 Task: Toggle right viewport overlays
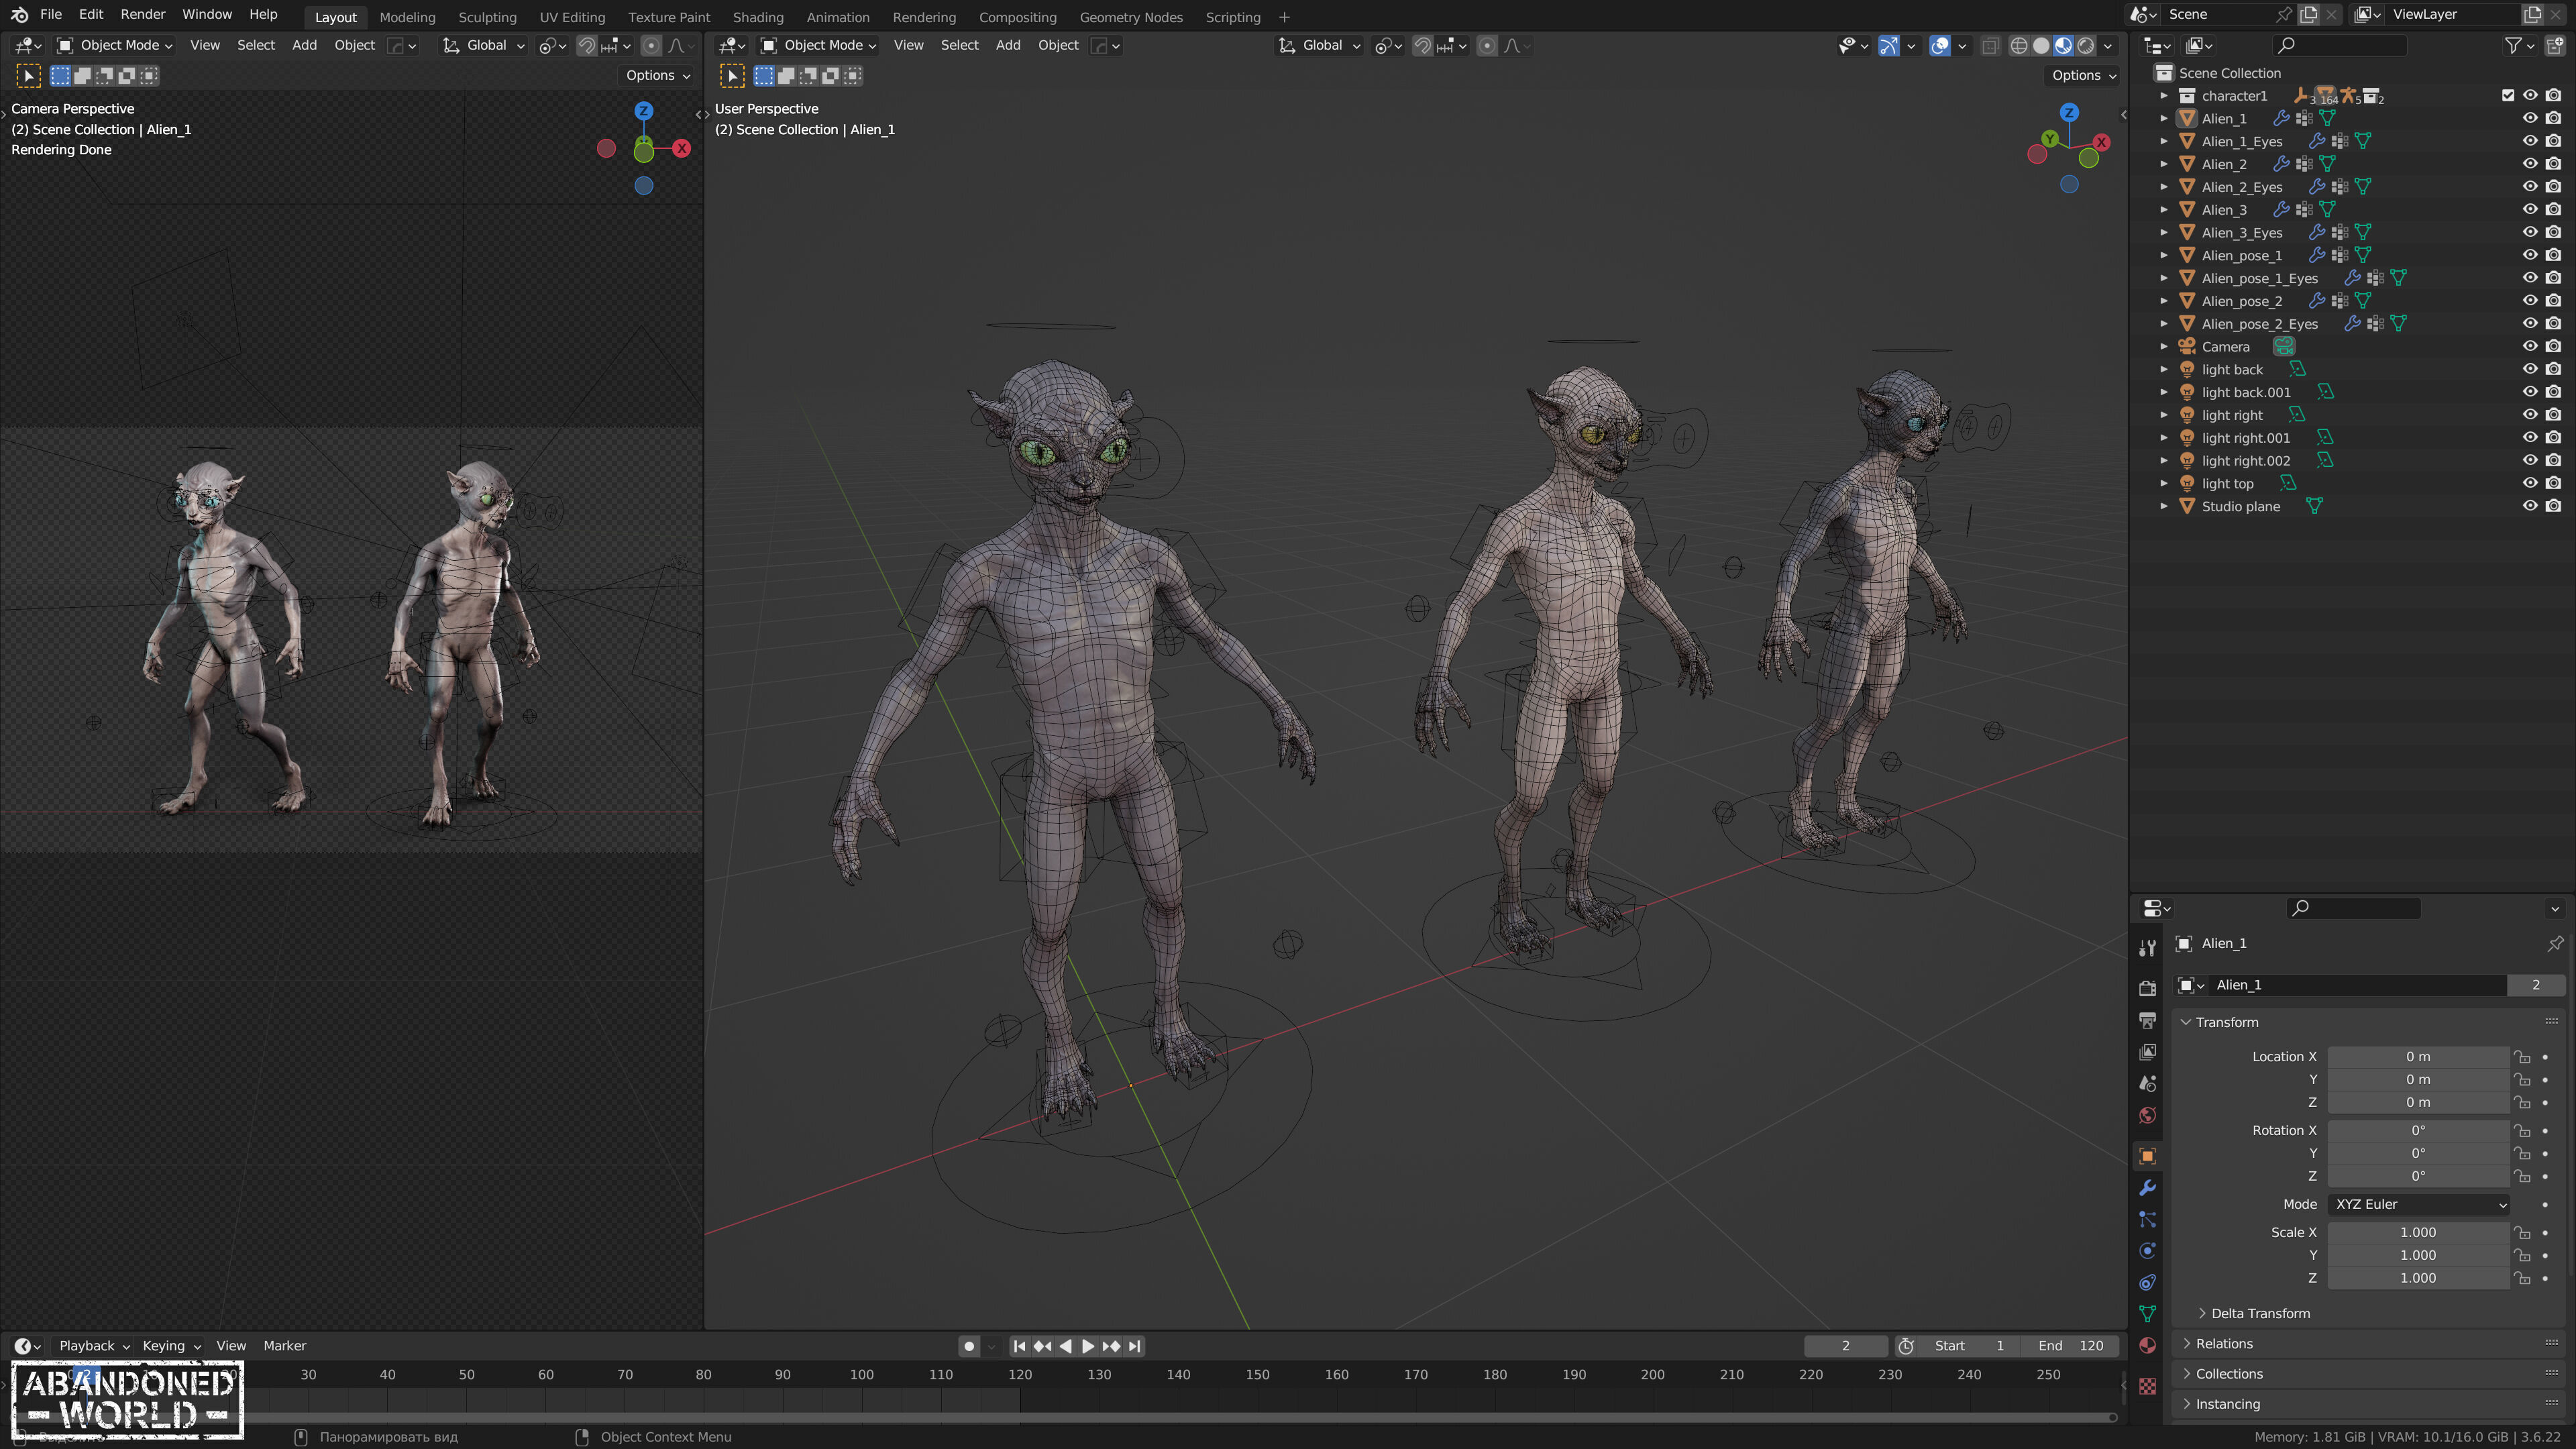[1939, 46]
